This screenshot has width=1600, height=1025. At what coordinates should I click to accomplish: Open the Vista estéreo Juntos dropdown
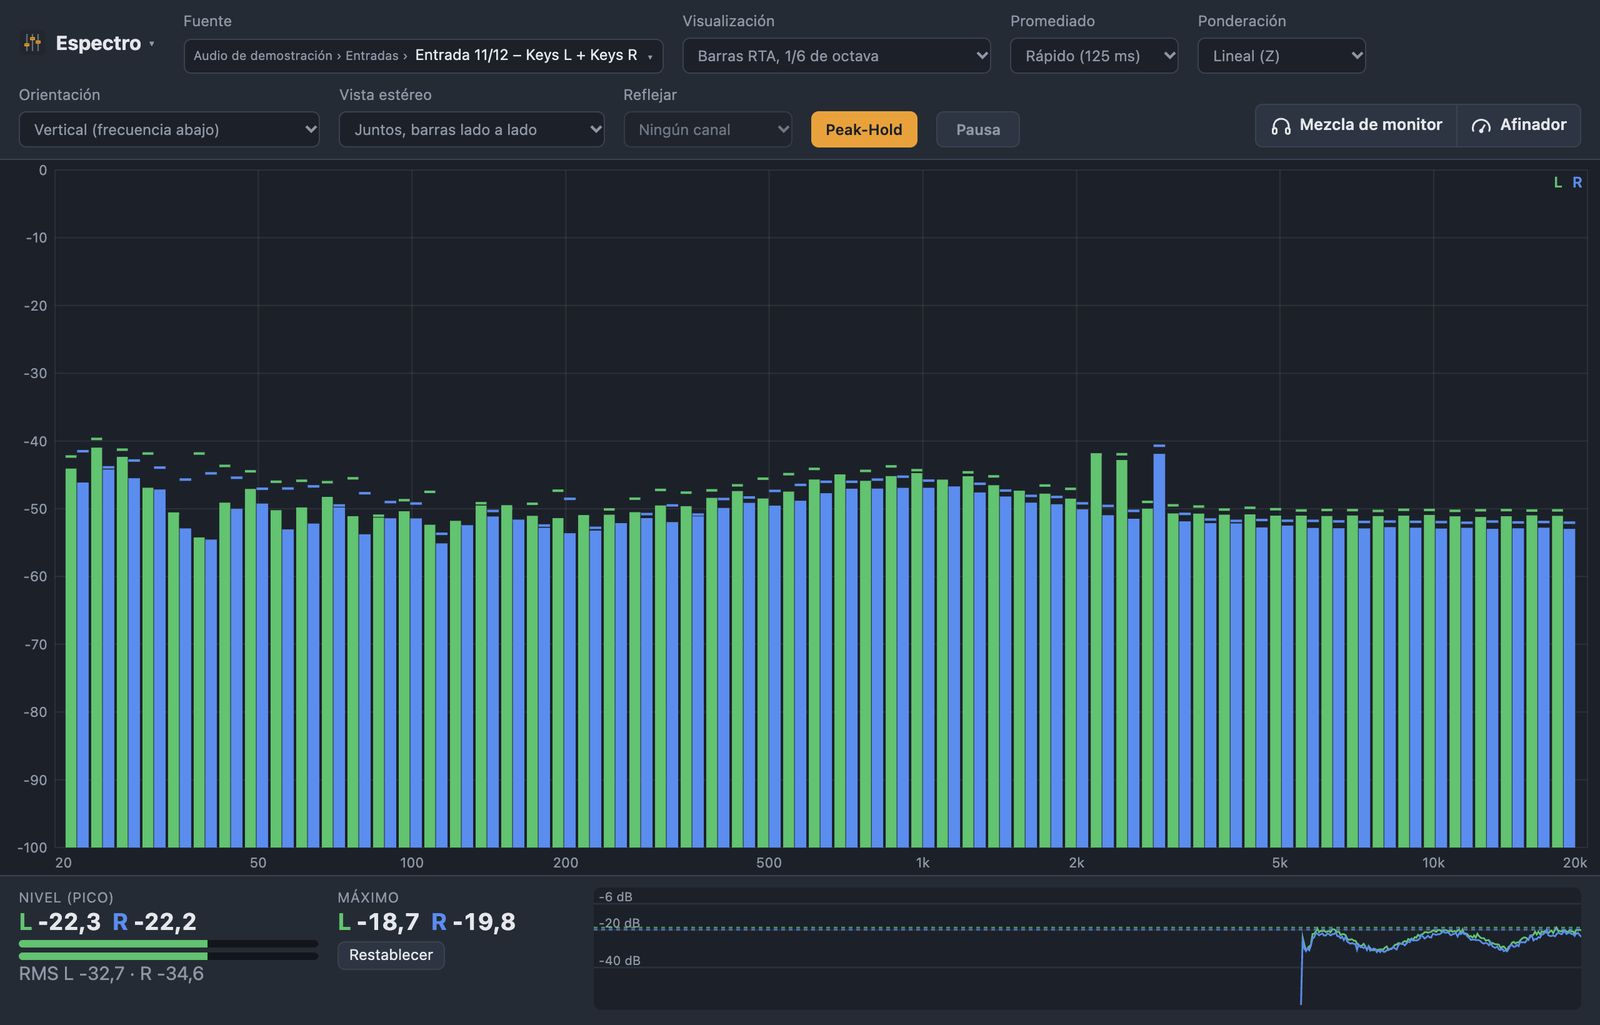(x=471, y=130)
